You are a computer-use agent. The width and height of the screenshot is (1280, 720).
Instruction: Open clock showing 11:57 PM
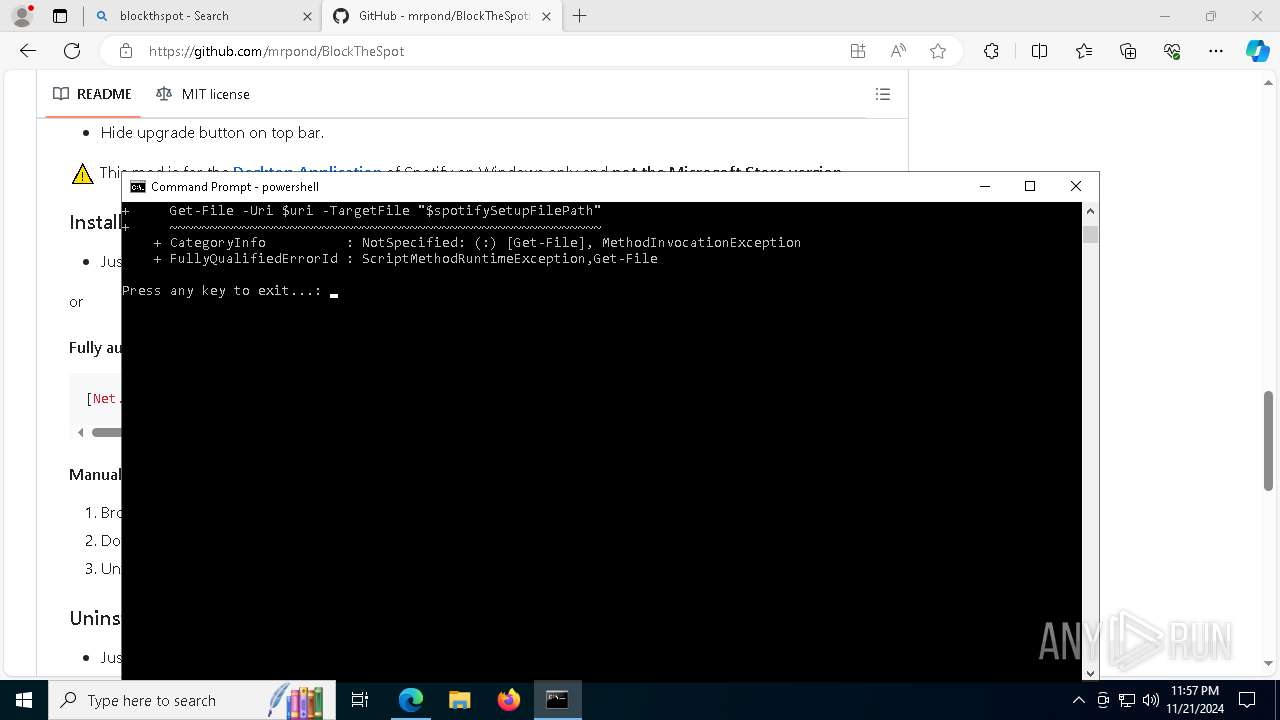tap(1195, 700)
